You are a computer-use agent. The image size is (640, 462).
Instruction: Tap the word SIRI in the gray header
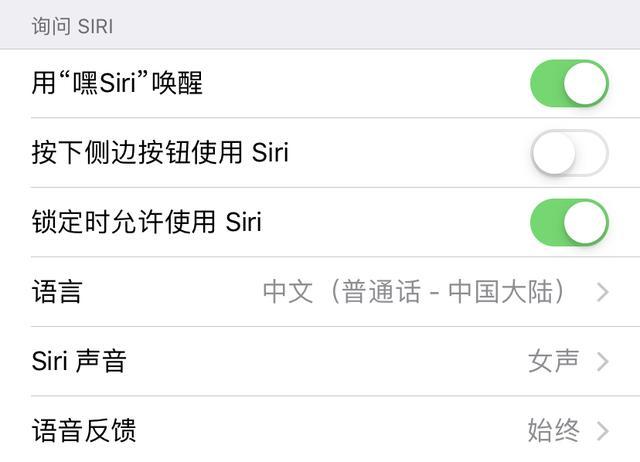point(95,27)
